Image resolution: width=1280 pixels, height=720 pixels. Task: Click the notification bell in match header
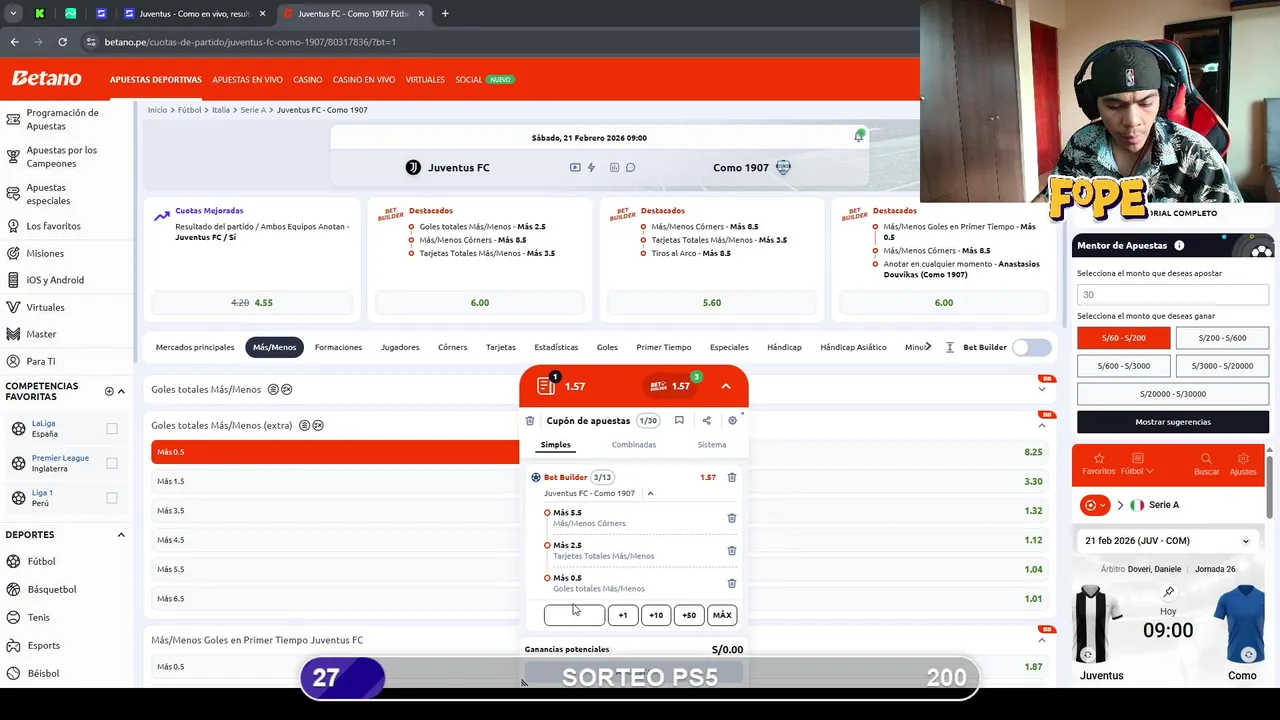858,136
